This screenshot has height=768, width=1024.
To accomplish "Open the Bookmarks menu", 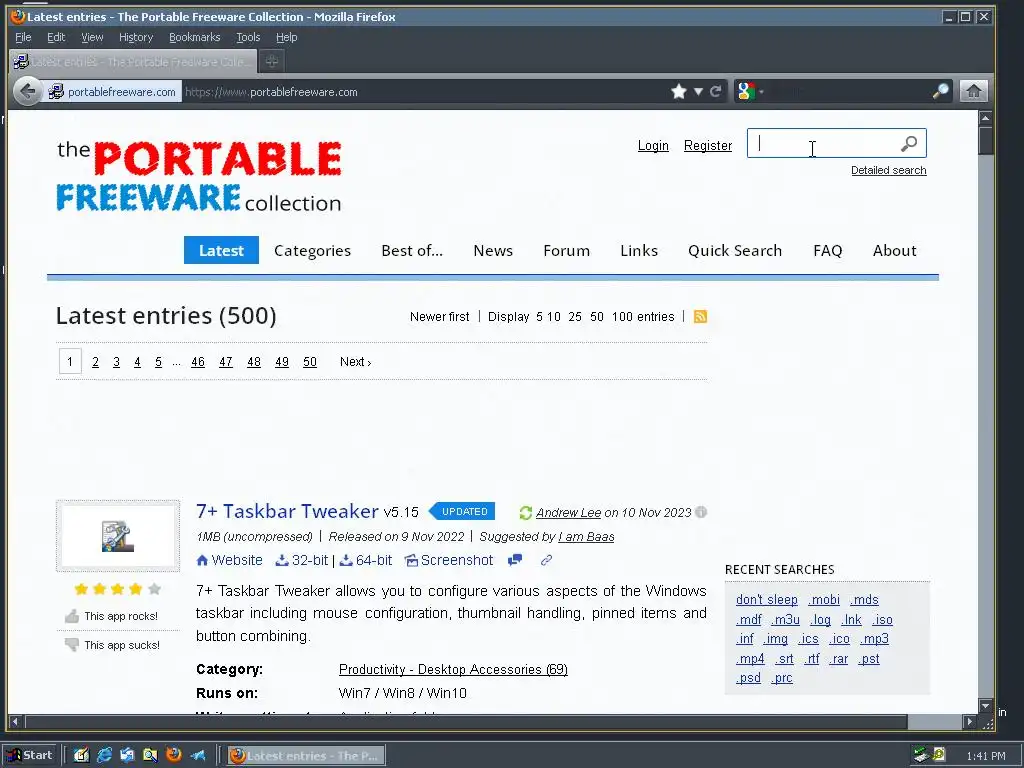I will click(195, 37).
